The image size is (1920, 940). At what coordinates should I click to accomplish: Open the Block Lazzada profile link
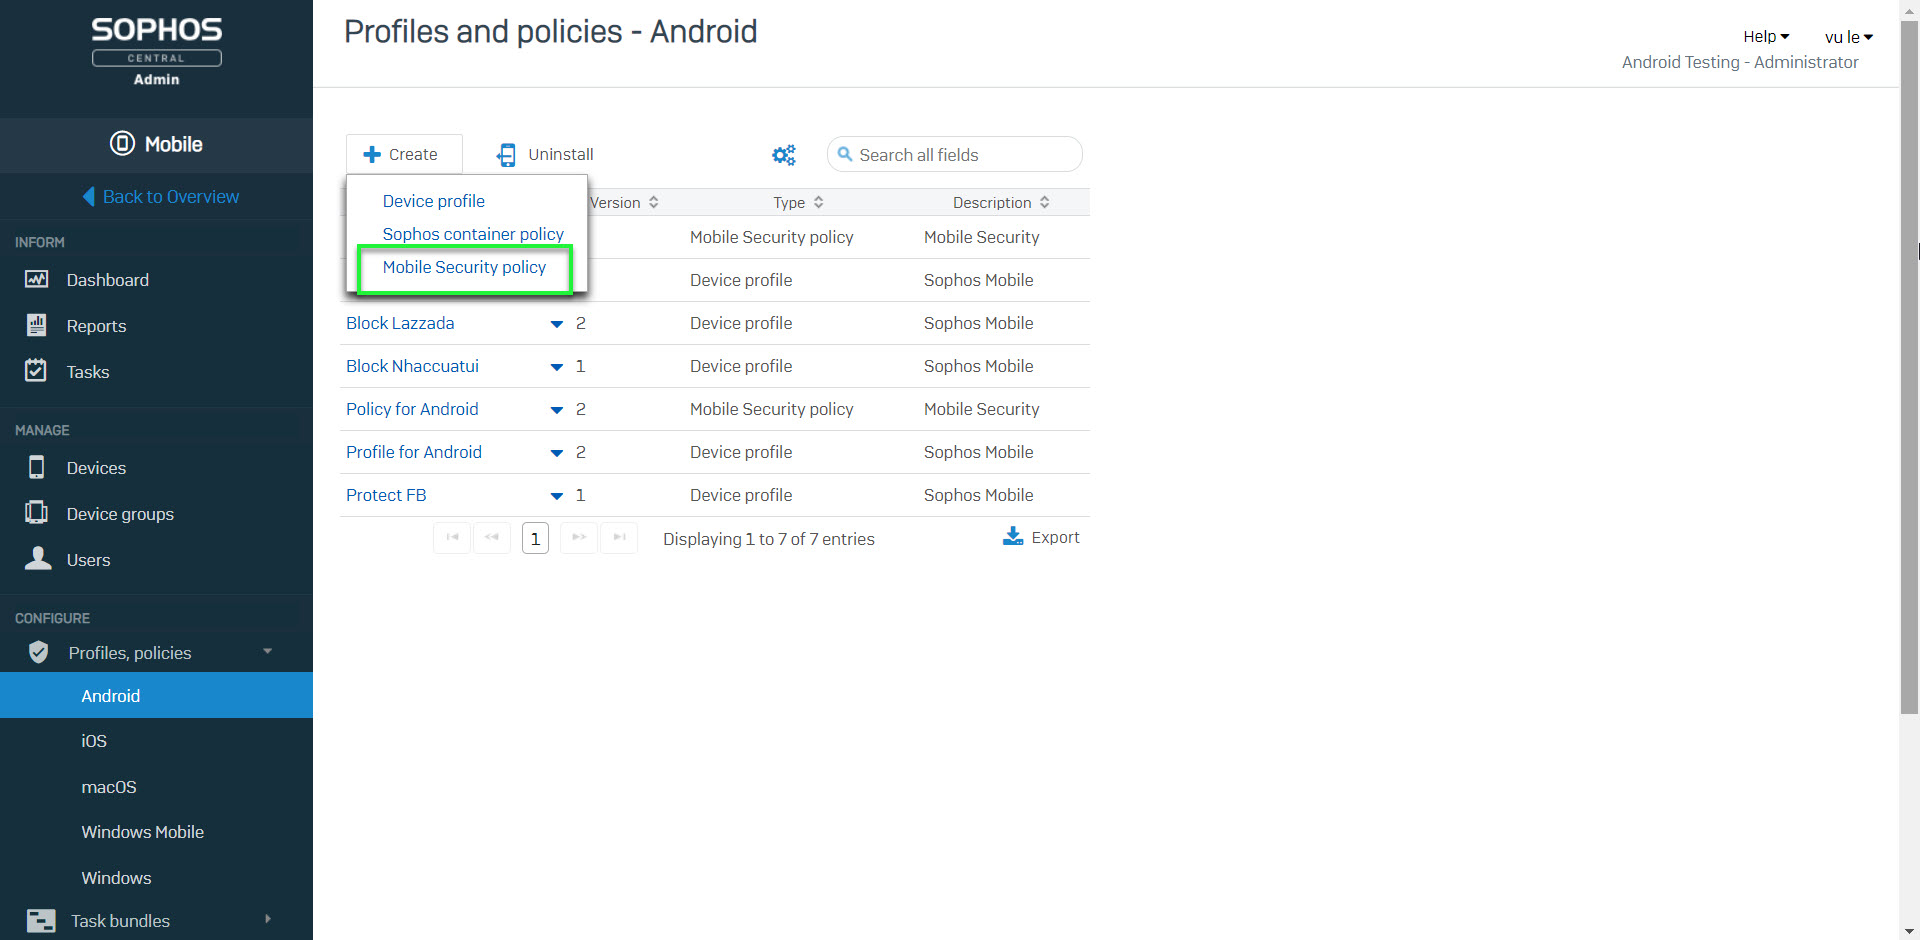click(400, 323)
